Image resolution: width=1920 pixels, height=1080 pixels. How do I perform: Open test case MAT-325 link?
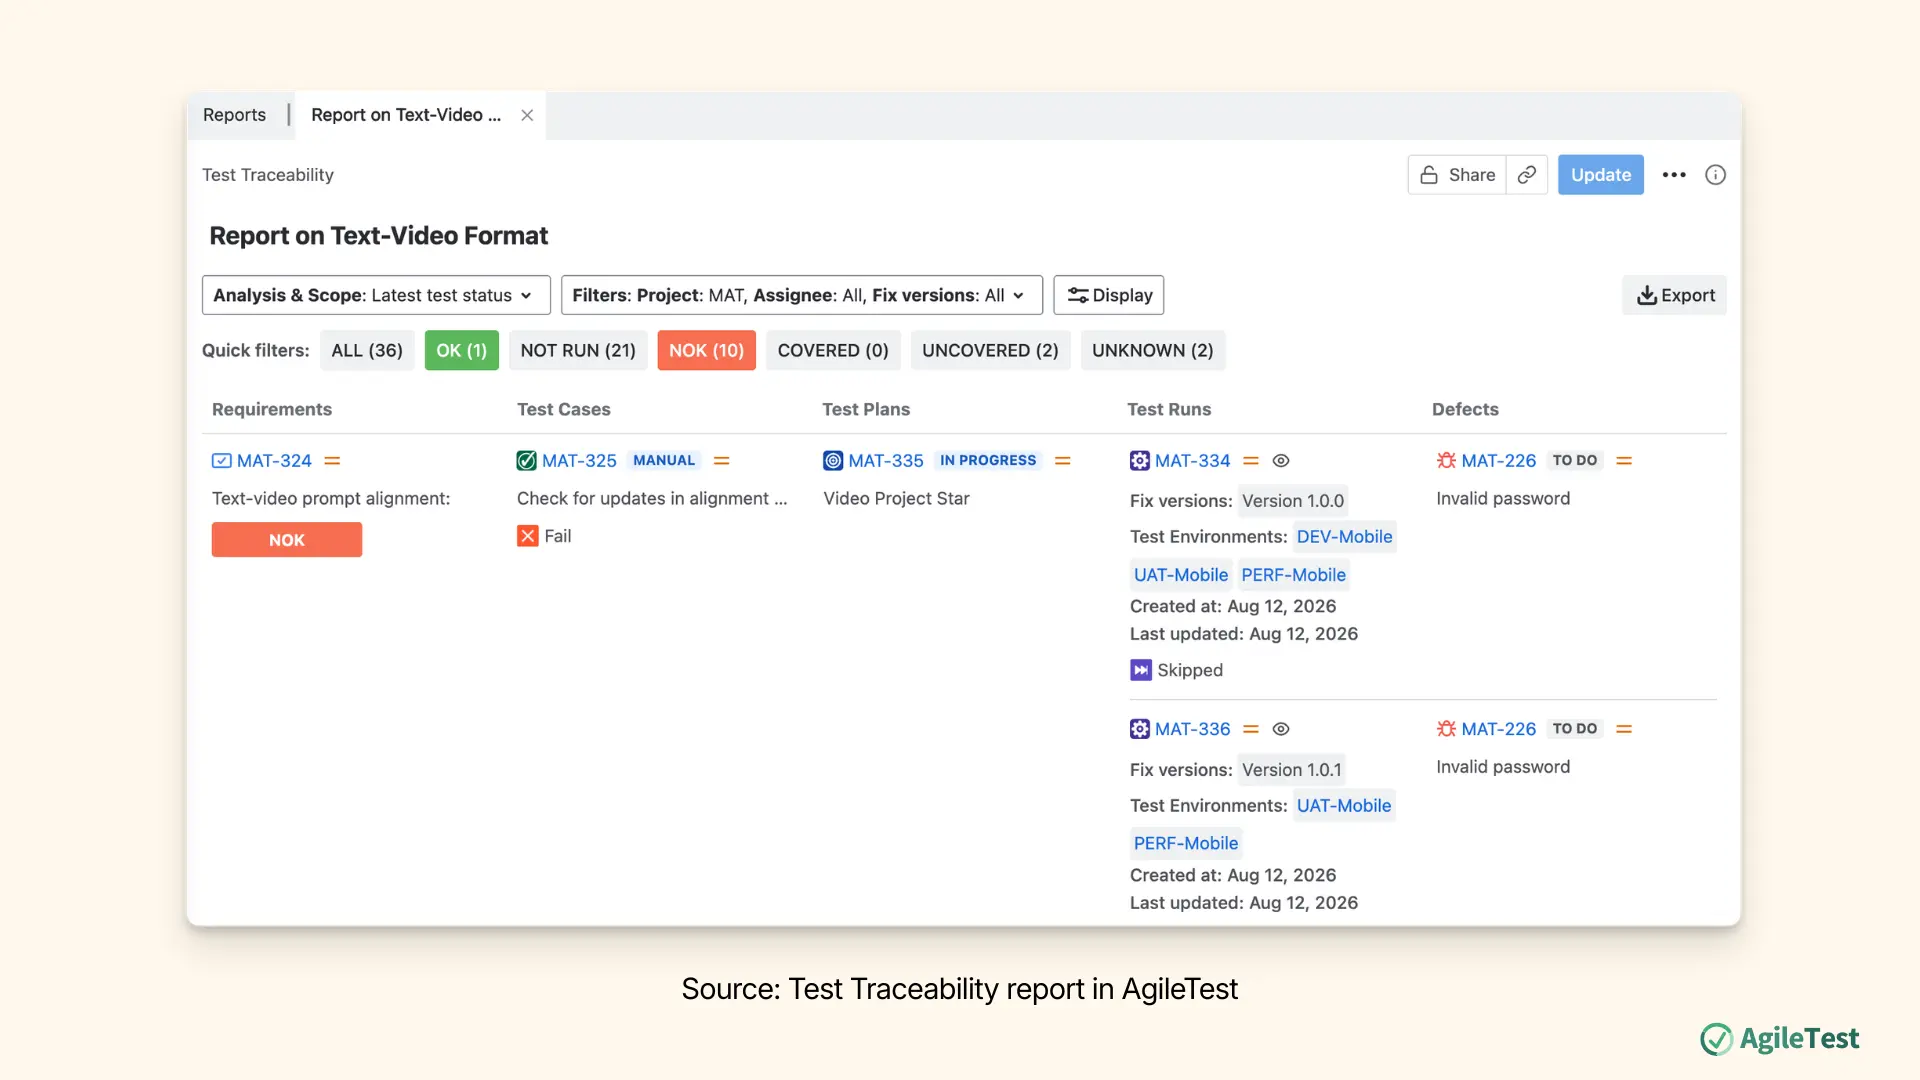click(x=579, y=460)
